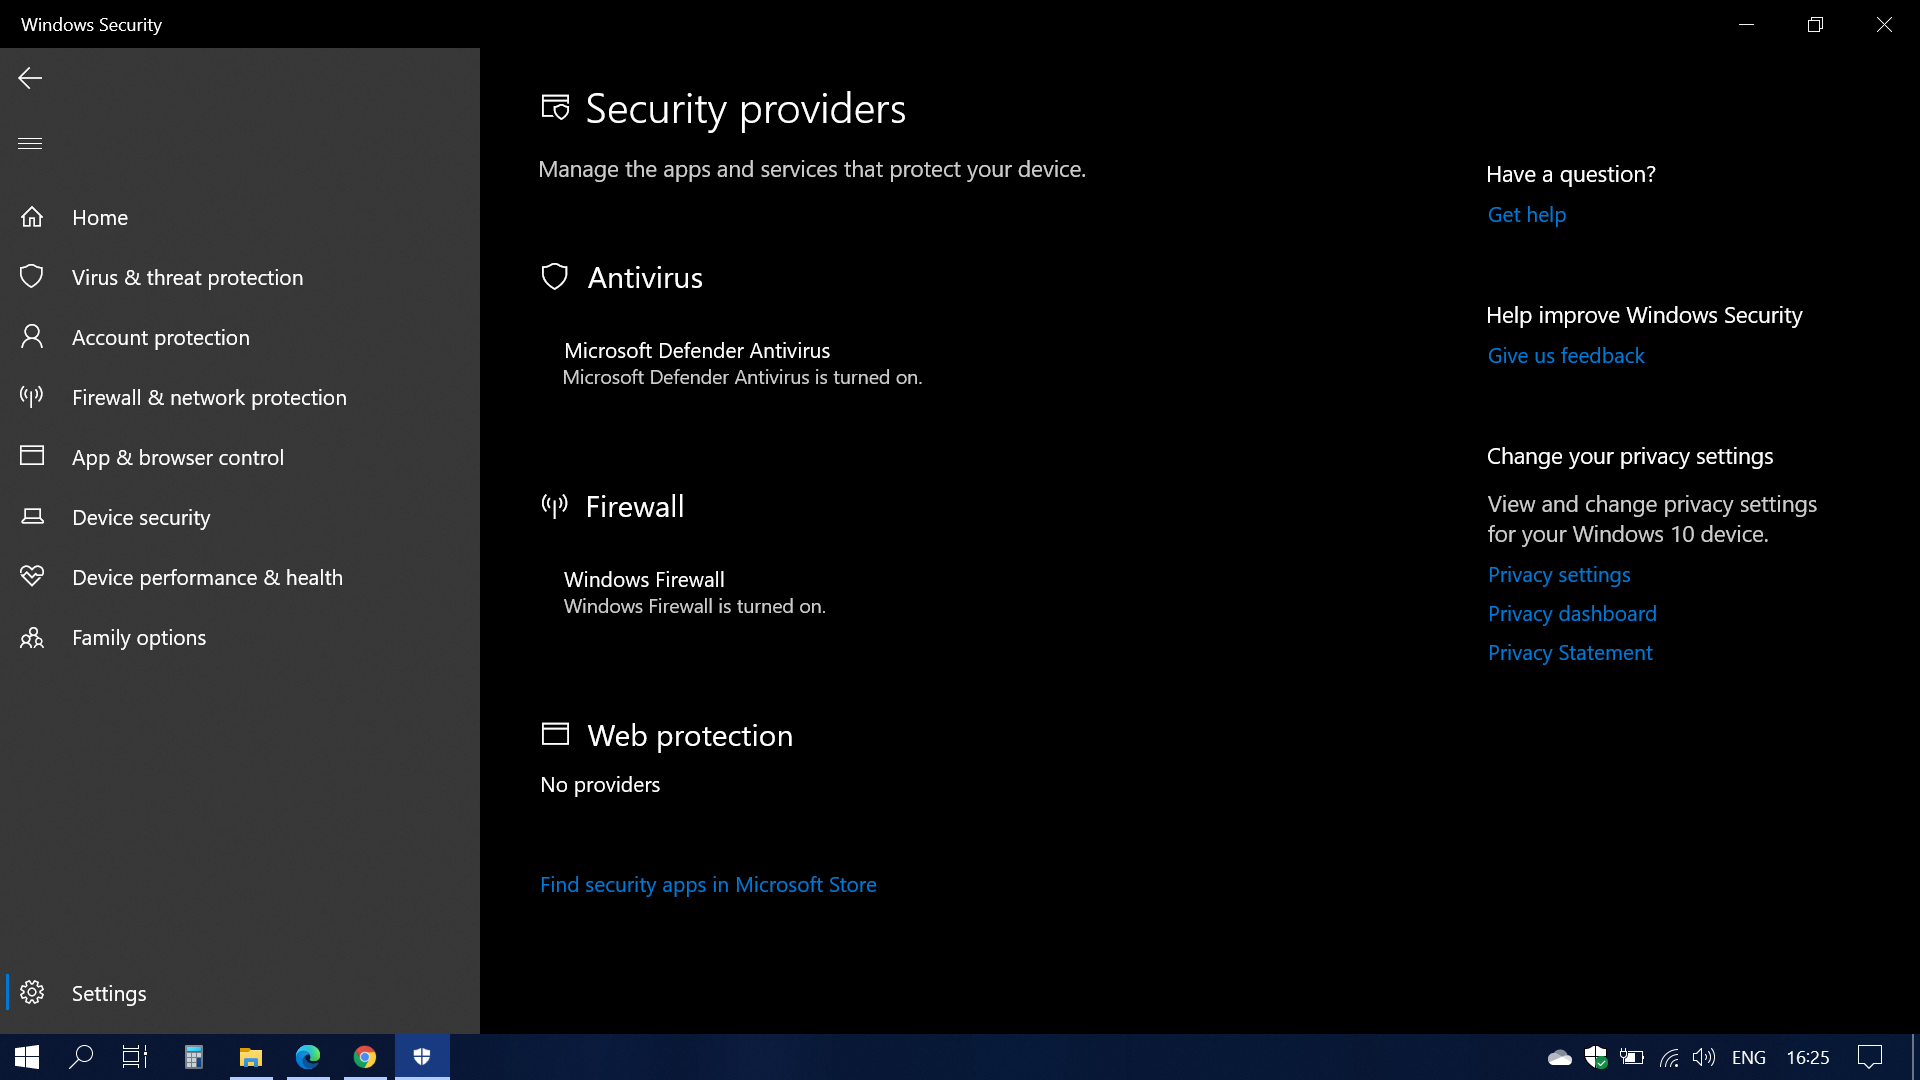Select the Microsoft Defender Antivirus provider entry
Image resolution: width=1920 pixels, height=1080 pixels.
(x=742, y=363)
